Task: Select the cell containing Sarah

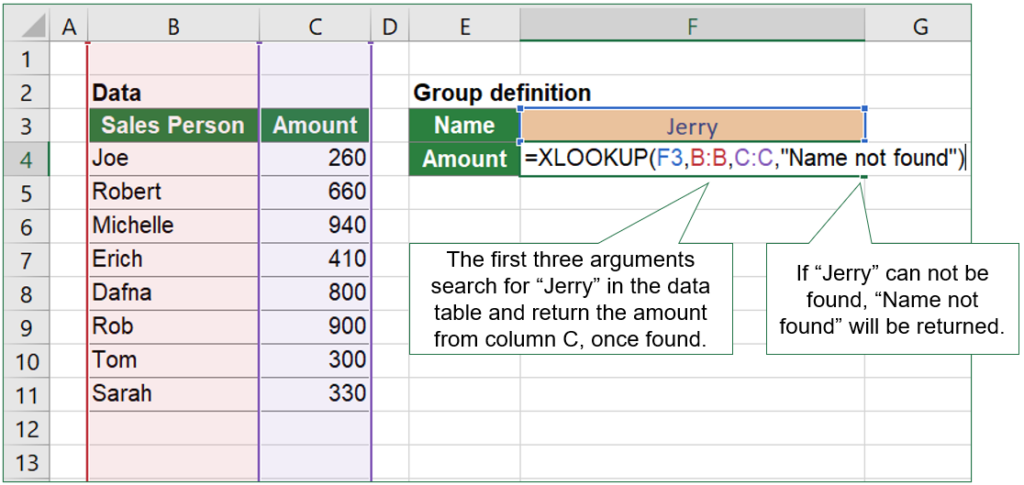Action: (173, 394)
